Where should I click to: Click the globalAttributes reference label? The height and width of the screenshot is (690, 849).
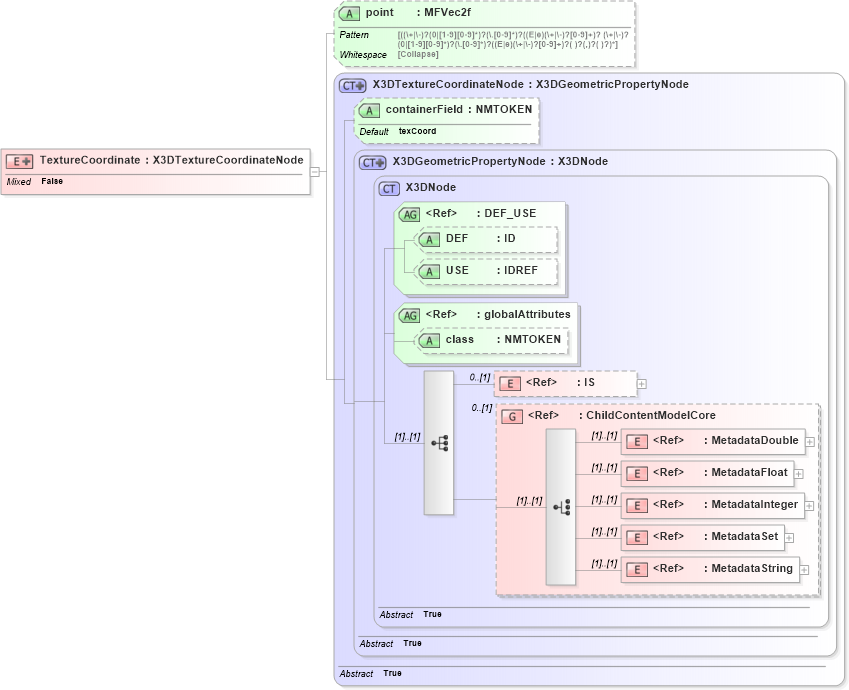[527, 314]
